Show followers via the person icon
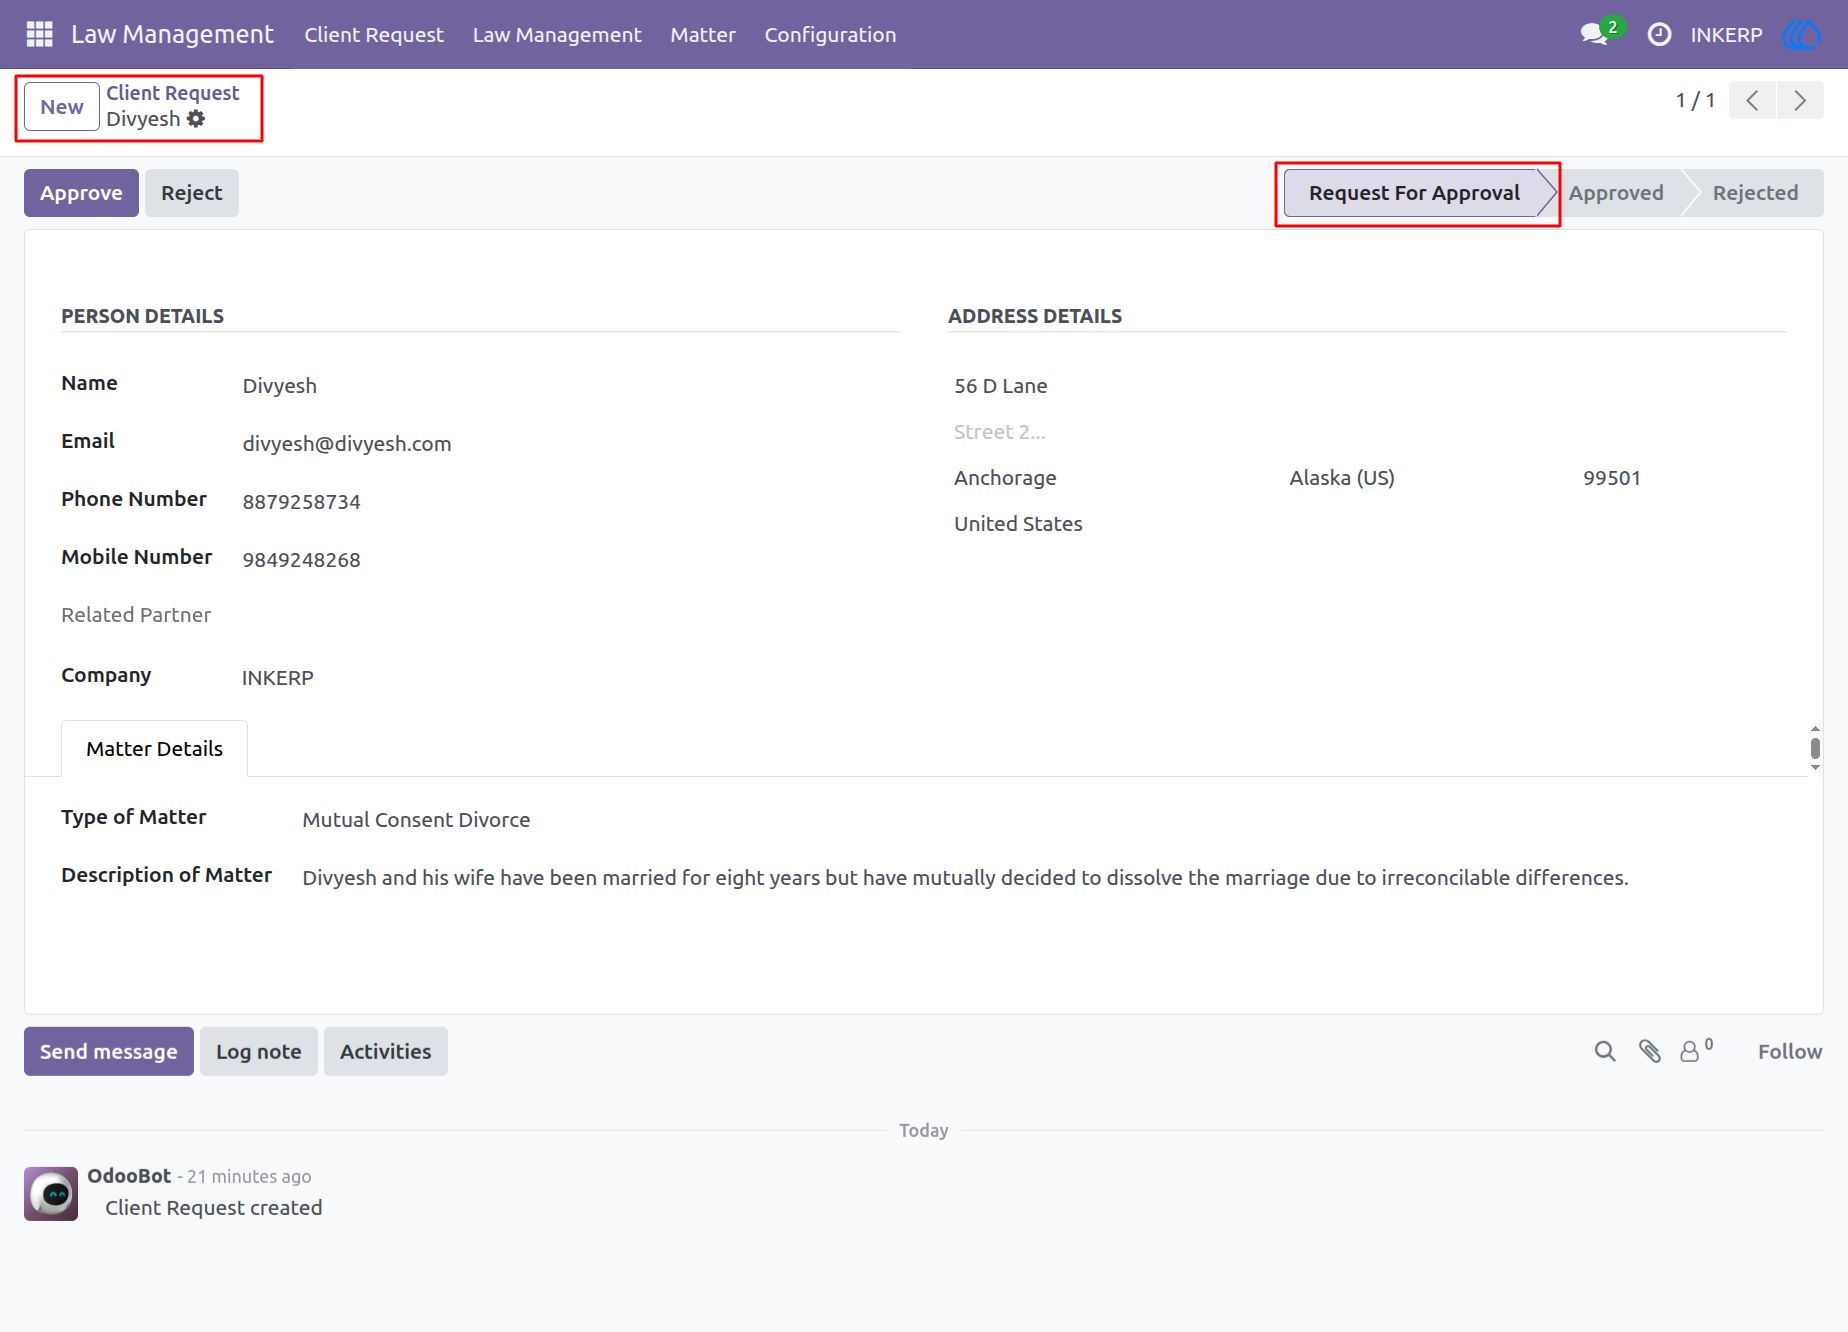Viewport: 1848px width, 1332px height. click(1696, 1050)
